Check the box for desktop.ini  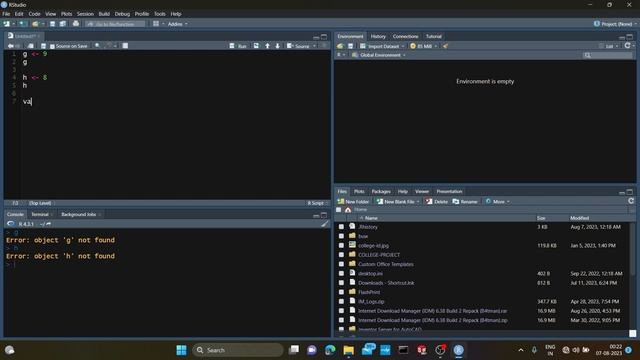point(341,274)
